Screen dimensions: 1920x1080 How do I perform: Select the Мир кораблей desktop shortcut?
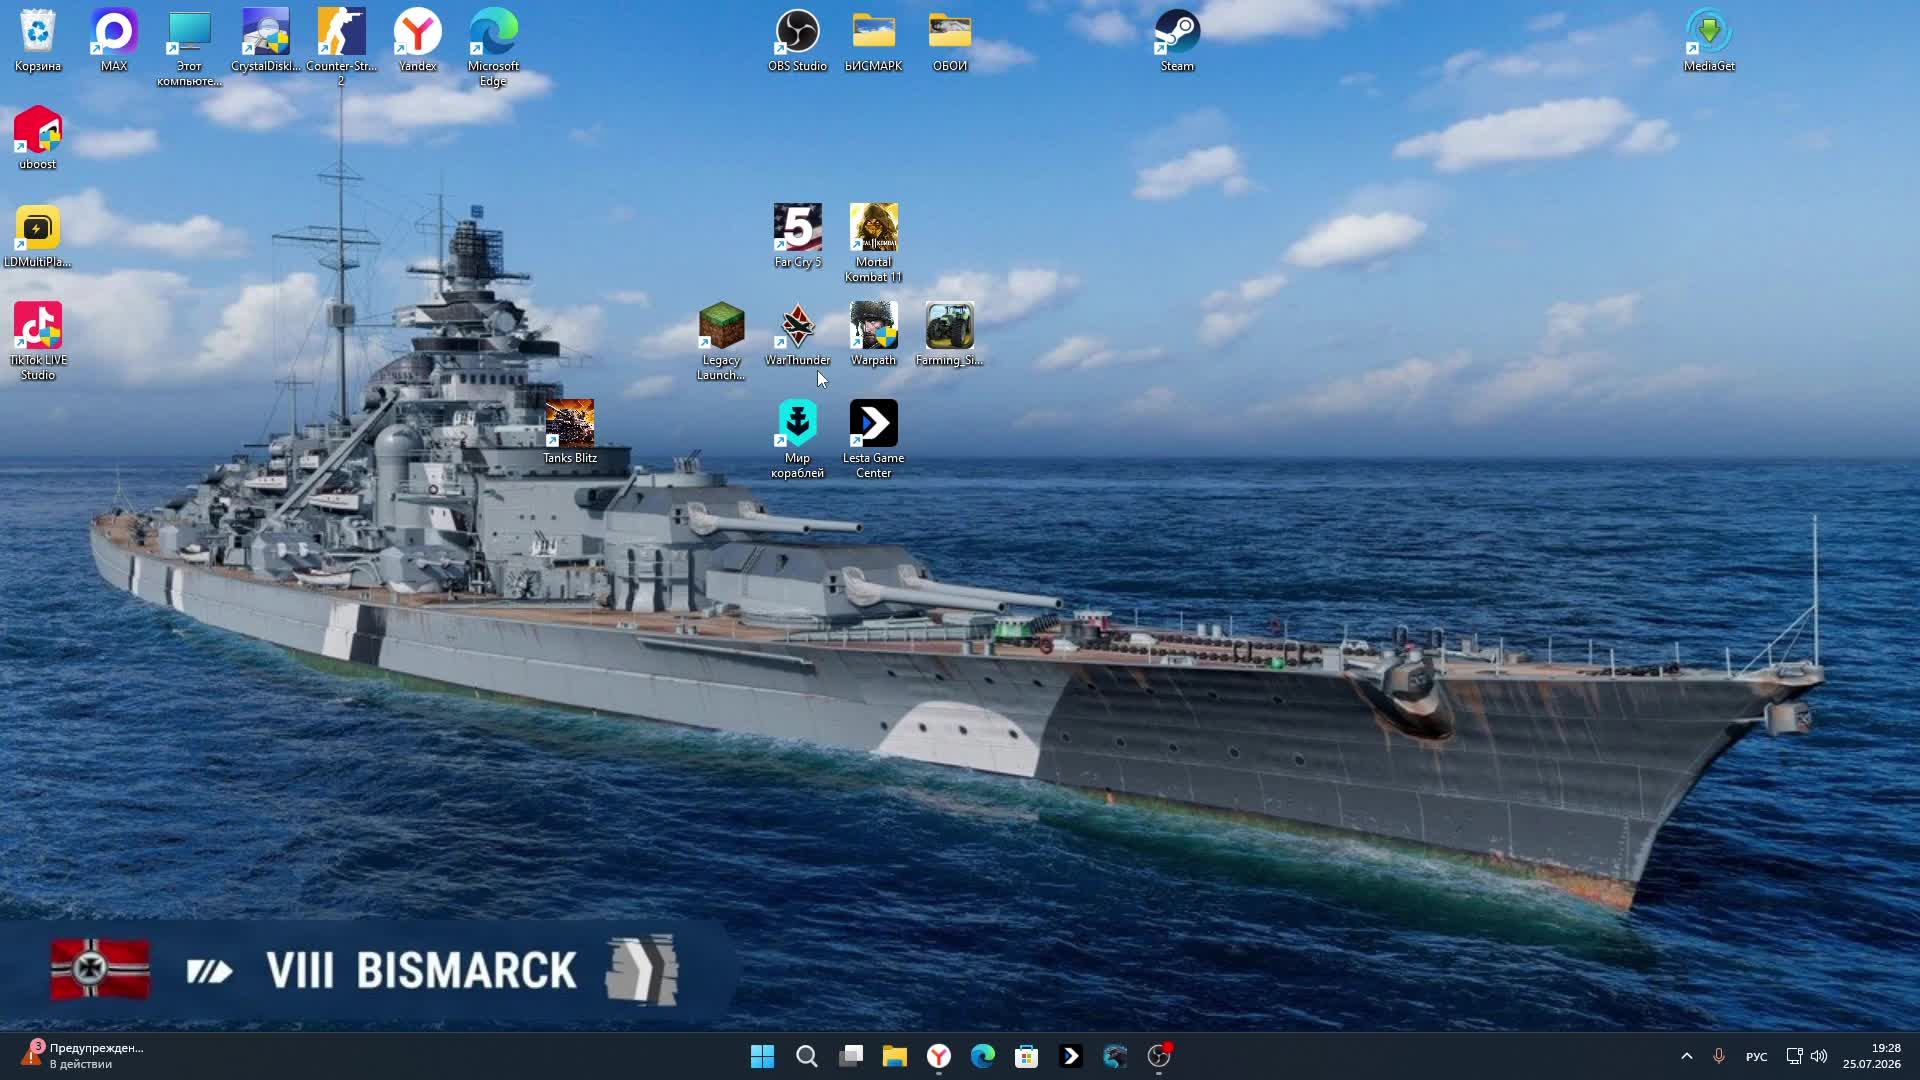[x=798, y=440]
